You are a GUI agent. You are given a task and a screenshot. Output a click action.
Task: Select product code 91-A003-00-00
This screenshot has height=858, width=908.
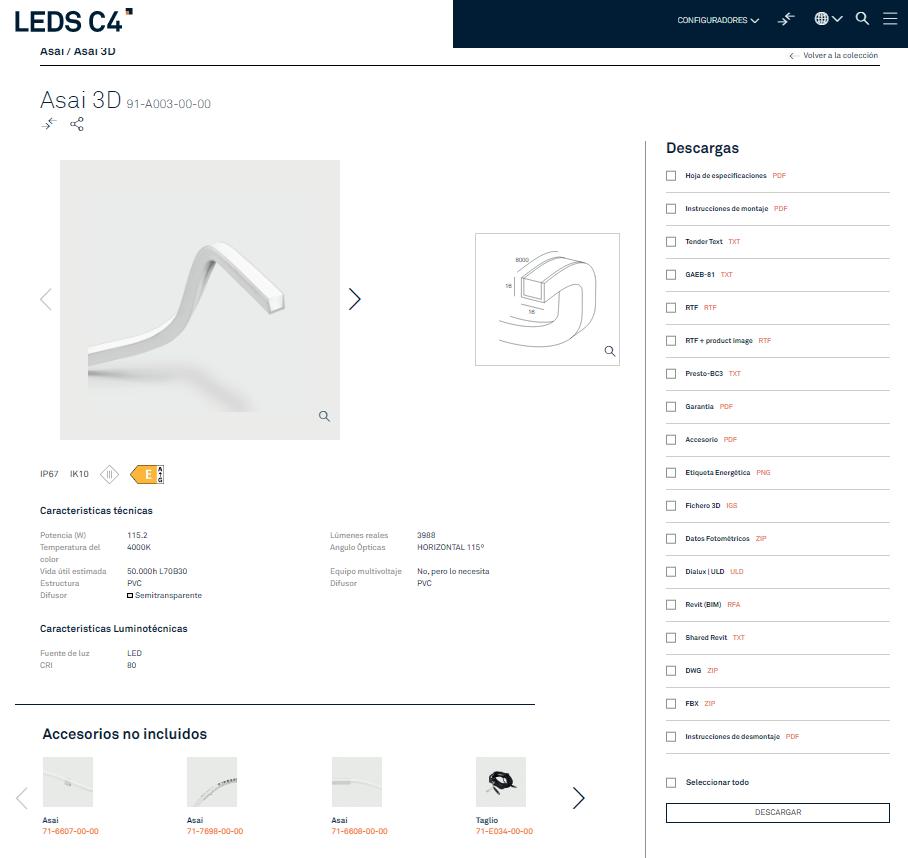coord(169,104)
